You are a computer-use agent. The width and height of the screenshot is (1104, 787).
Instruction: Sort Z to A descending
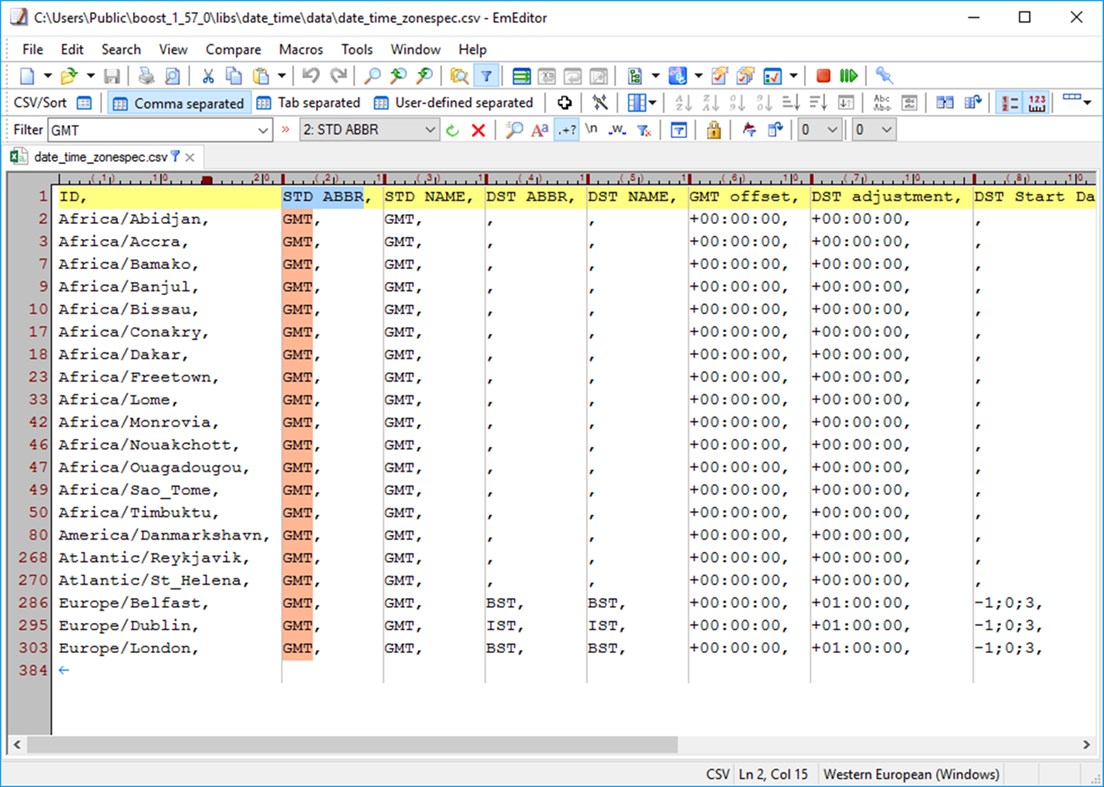pos(710,103)
